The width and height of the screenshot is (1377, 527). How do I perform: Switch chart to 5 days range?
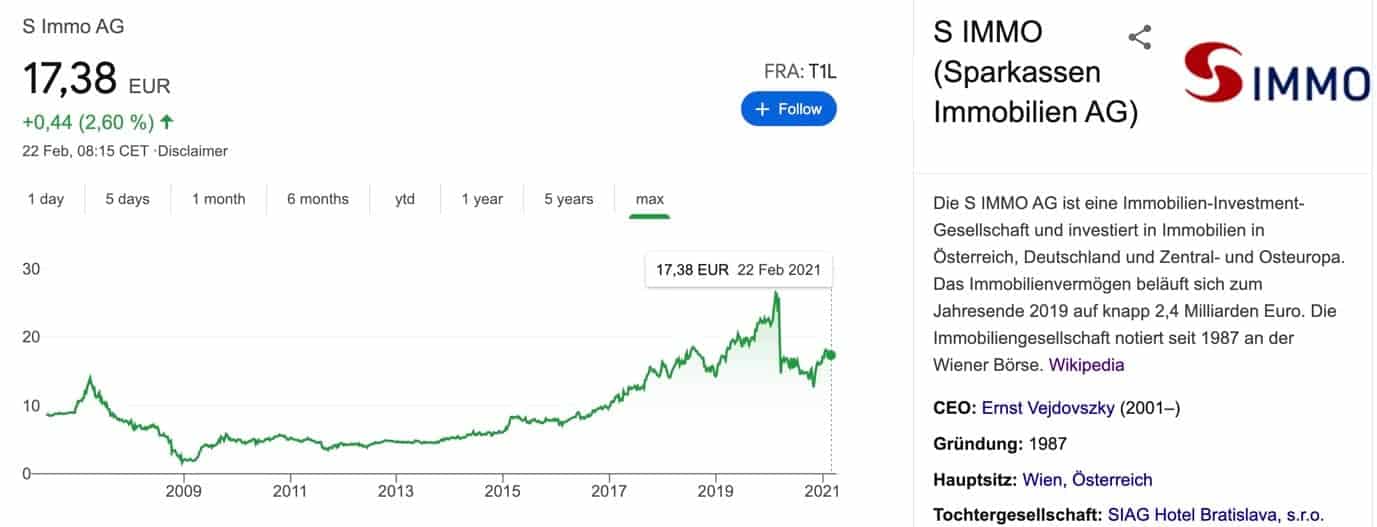point(128,199)
